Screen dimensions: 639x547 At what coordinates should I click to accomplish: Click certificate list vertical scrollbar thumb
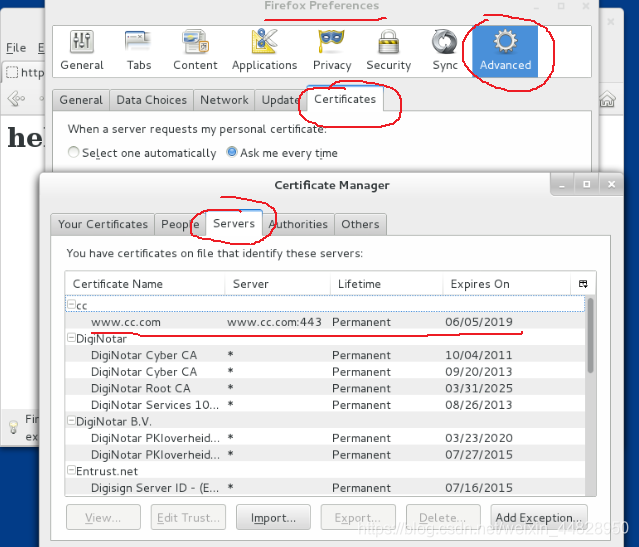coord(590,335)
